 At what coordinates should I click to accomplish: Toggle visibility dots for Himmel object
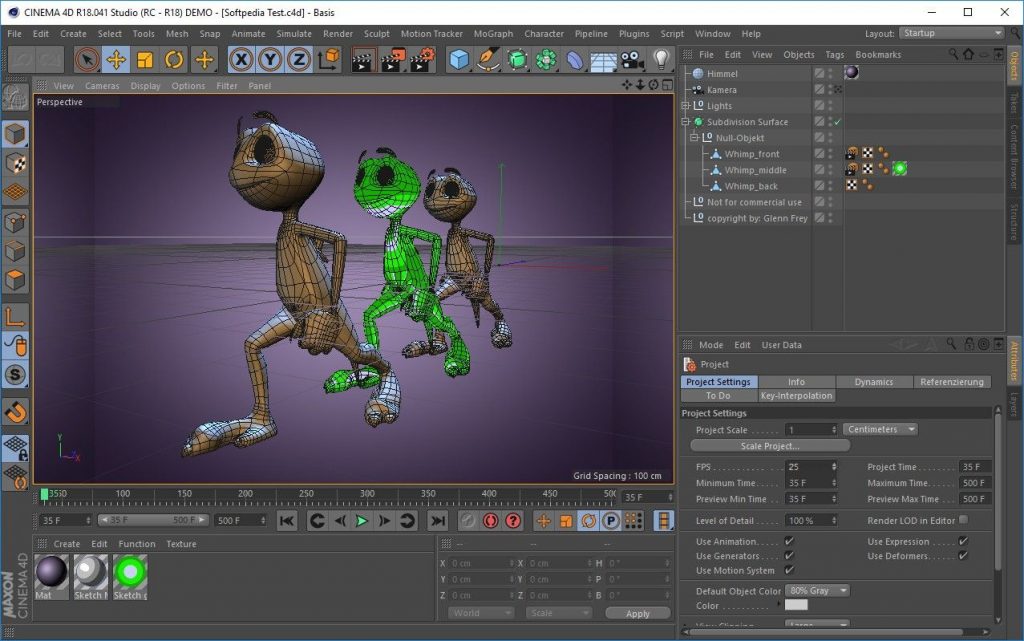click(831, 74)
